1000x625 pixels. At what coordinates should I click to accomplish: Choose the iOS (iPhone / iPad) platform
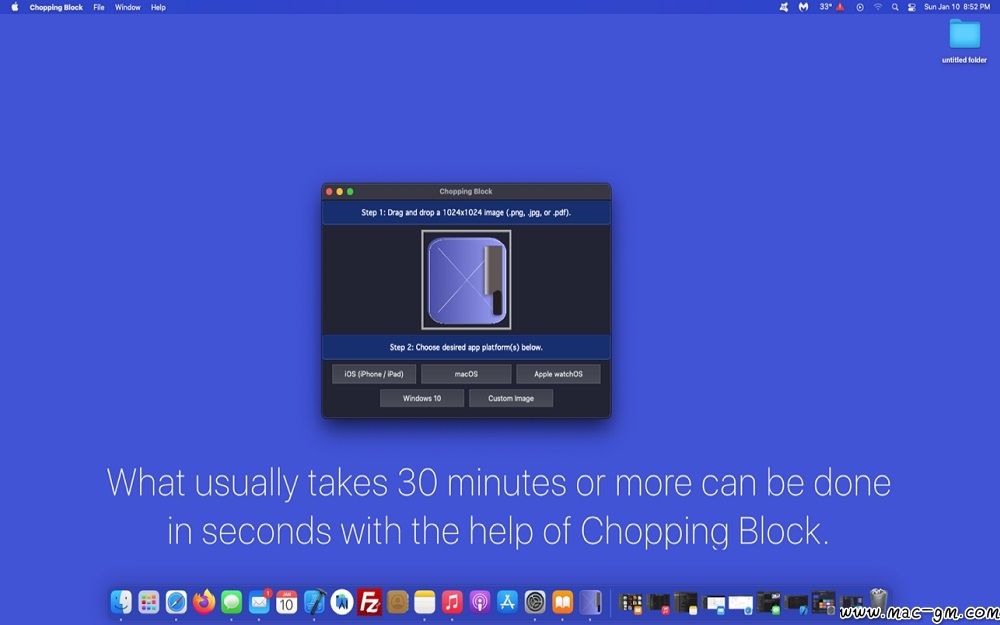point(374,374)
